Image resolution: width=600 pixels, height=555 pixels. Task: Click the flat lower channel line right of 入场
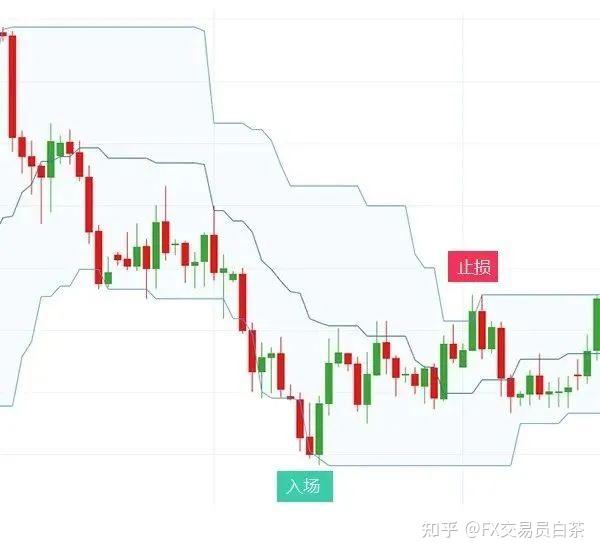(419, 465)
